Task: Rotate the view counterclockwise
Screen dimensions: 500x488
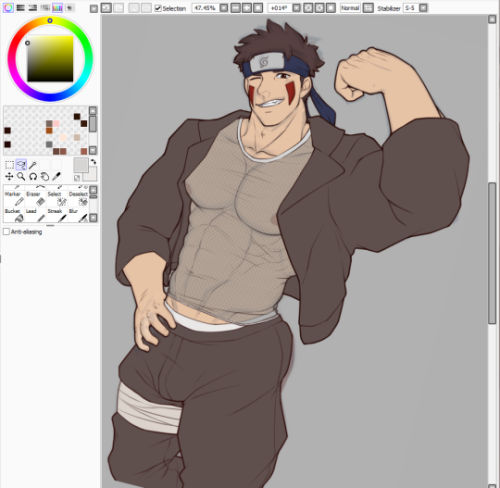Action: [308, 8]
